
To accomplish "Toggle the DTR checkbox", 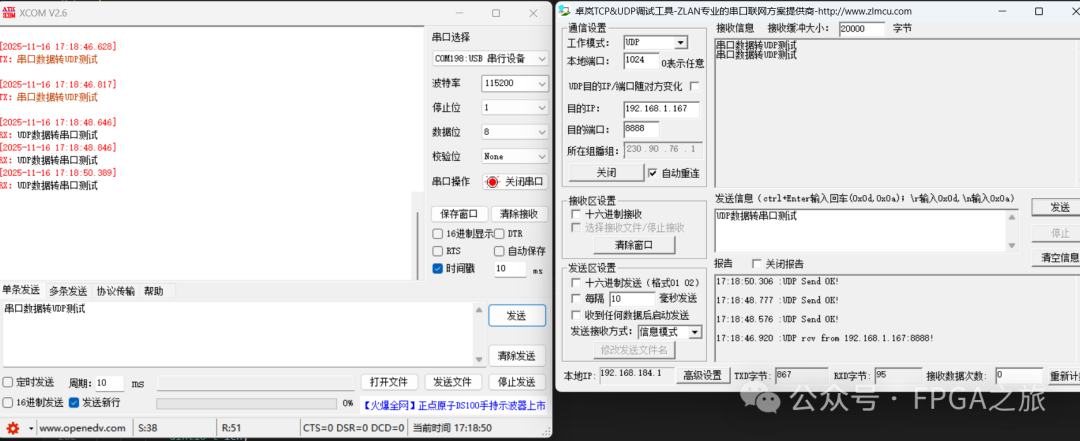I will (499, 234).
